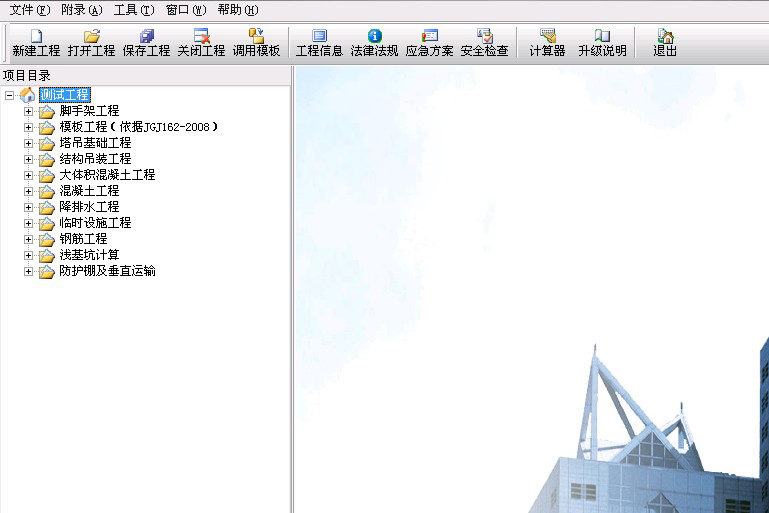
Task: Click the 项目目录 panel header
Action: tap(146, 76)
